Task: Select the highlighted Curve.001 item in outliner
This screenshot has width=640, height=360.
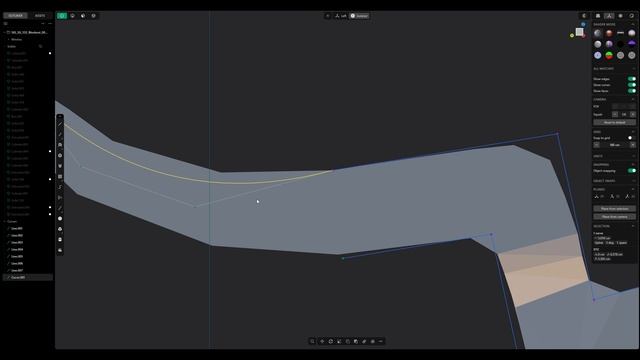Action: click(28, 277)
